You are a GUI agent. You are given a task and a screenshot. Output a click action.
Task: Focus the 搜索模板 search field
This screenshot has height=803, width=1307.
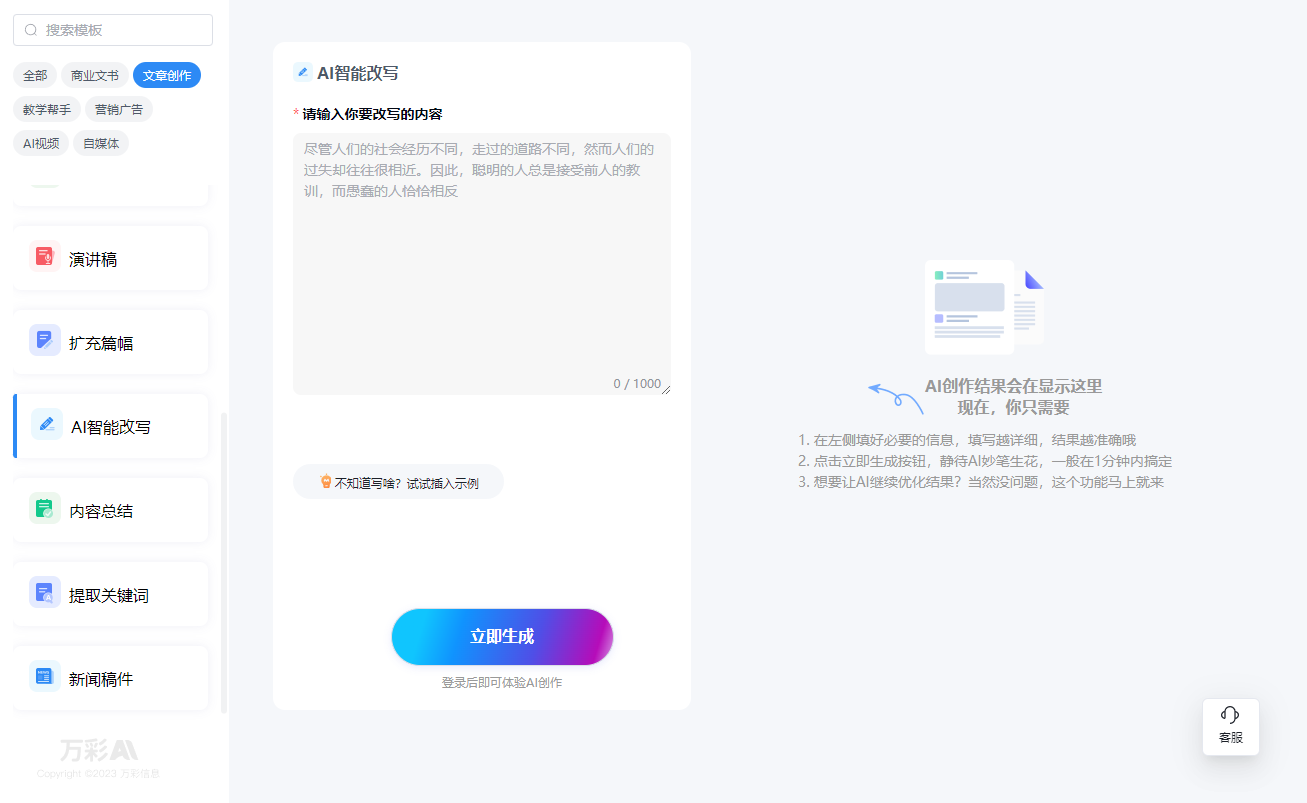pos(113,30)
